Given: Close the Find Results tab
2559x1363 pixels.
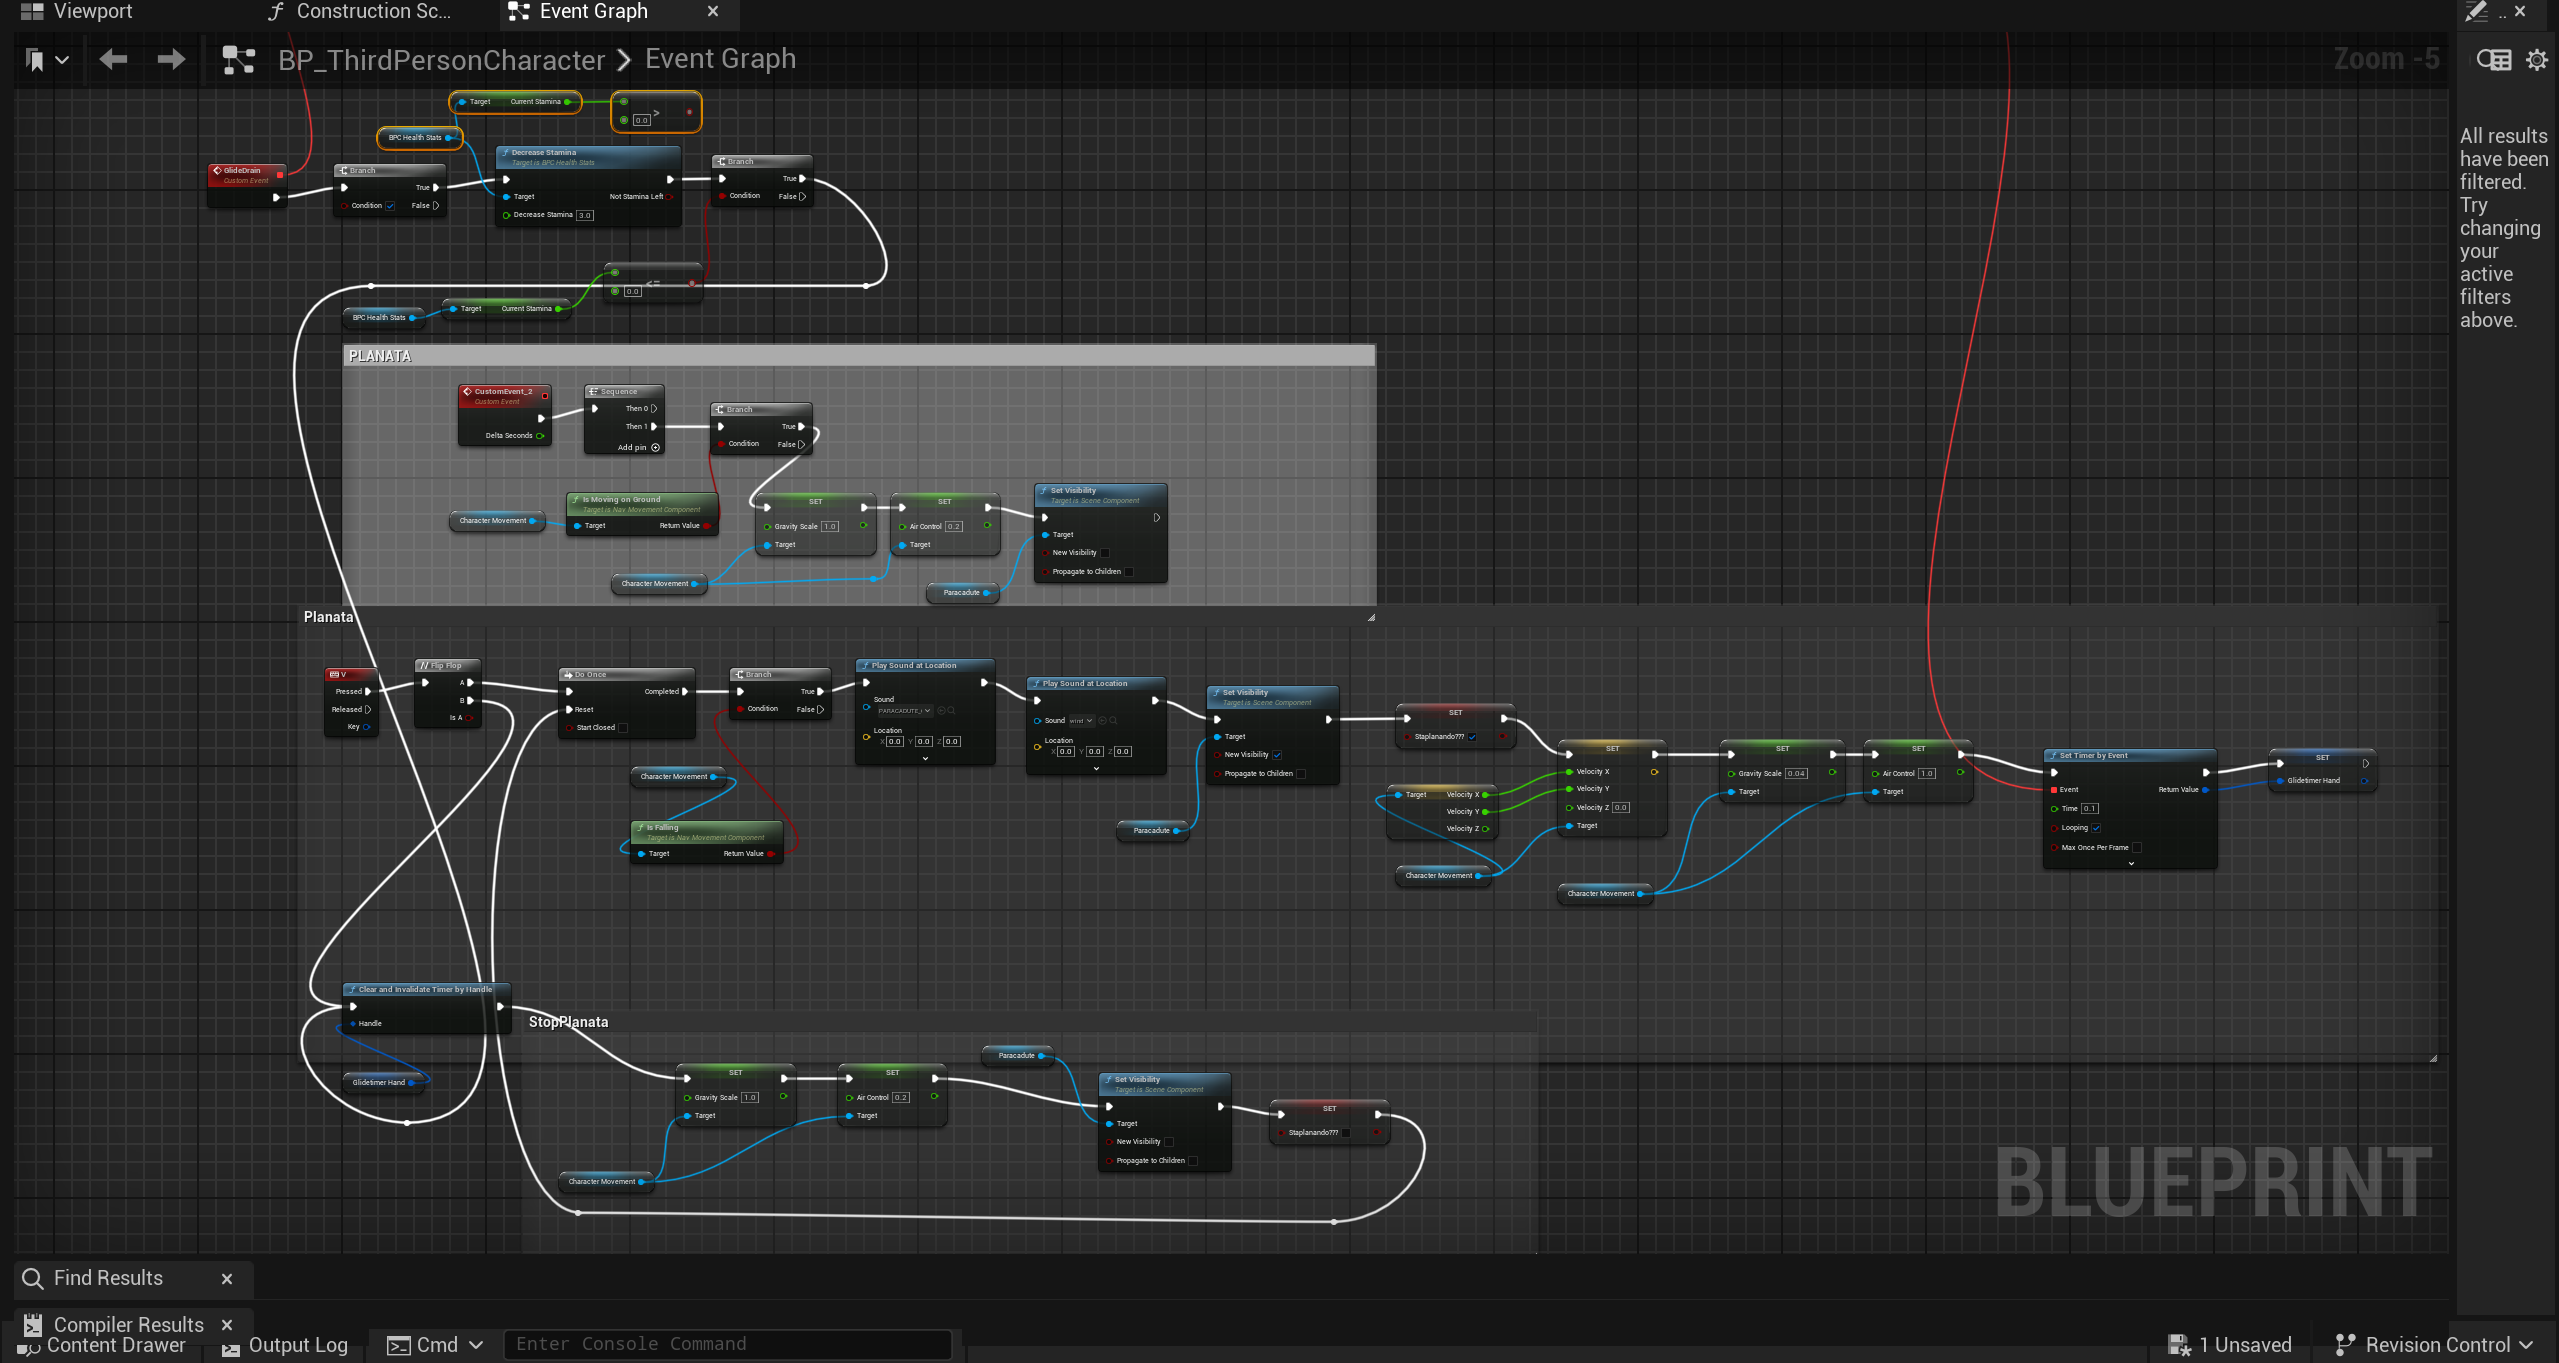Looking at the screenshot, I should [x=227, y=1279].
